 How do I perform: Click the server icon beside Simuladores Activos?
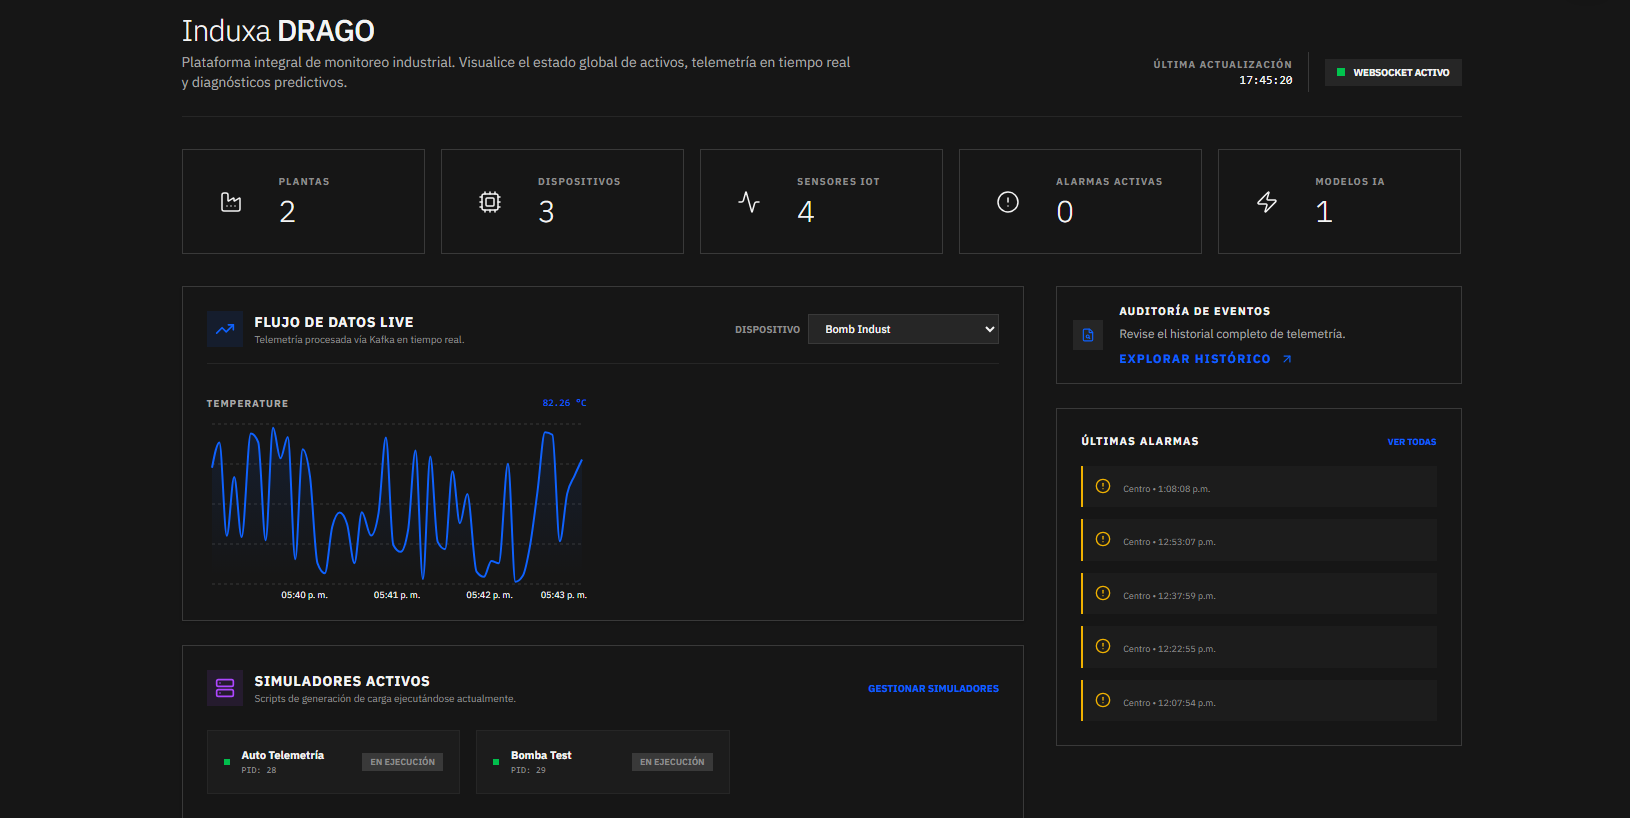point(225,688)
